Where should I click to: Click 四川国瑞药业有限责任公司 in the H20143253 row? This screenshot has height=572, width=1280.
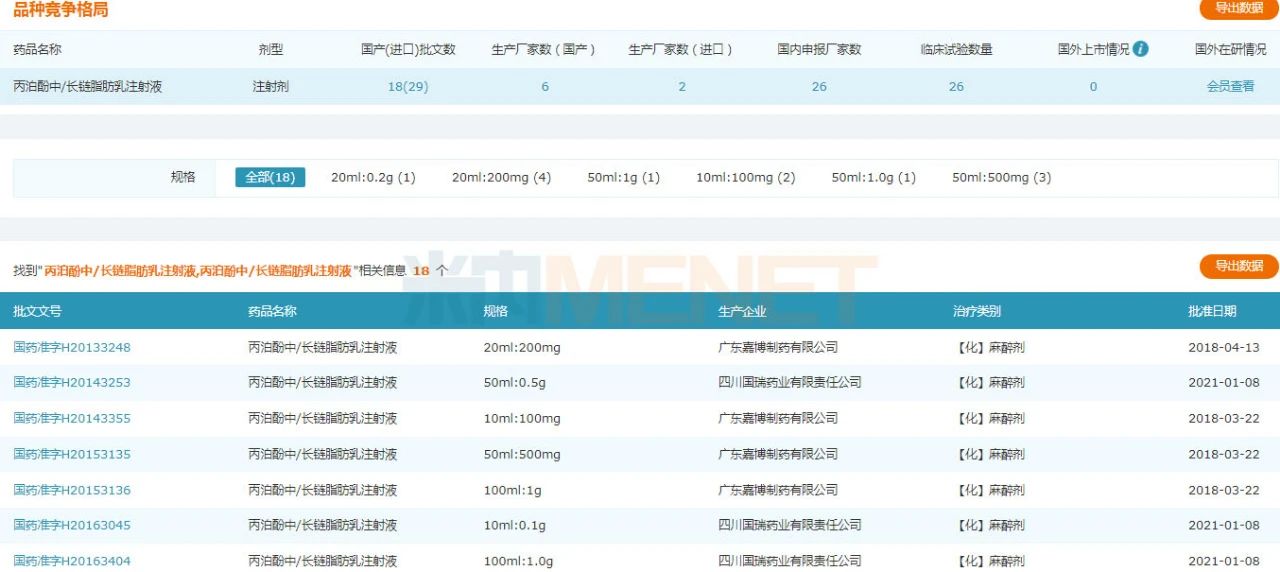[x=790, y=383]
